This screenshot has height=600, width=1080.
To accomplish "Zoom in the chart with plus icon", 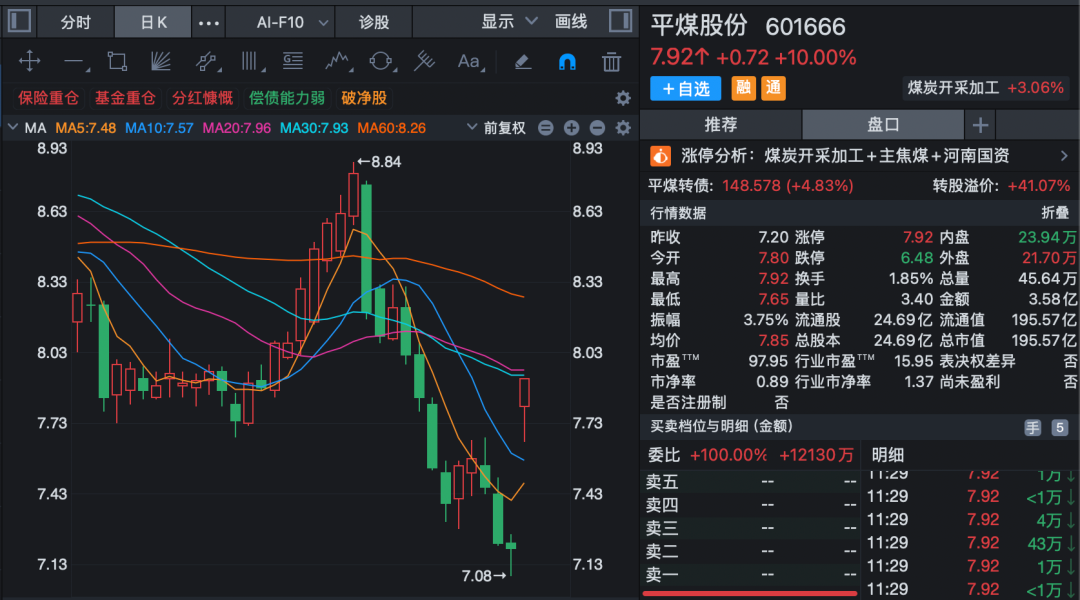I will pos(571,127).
